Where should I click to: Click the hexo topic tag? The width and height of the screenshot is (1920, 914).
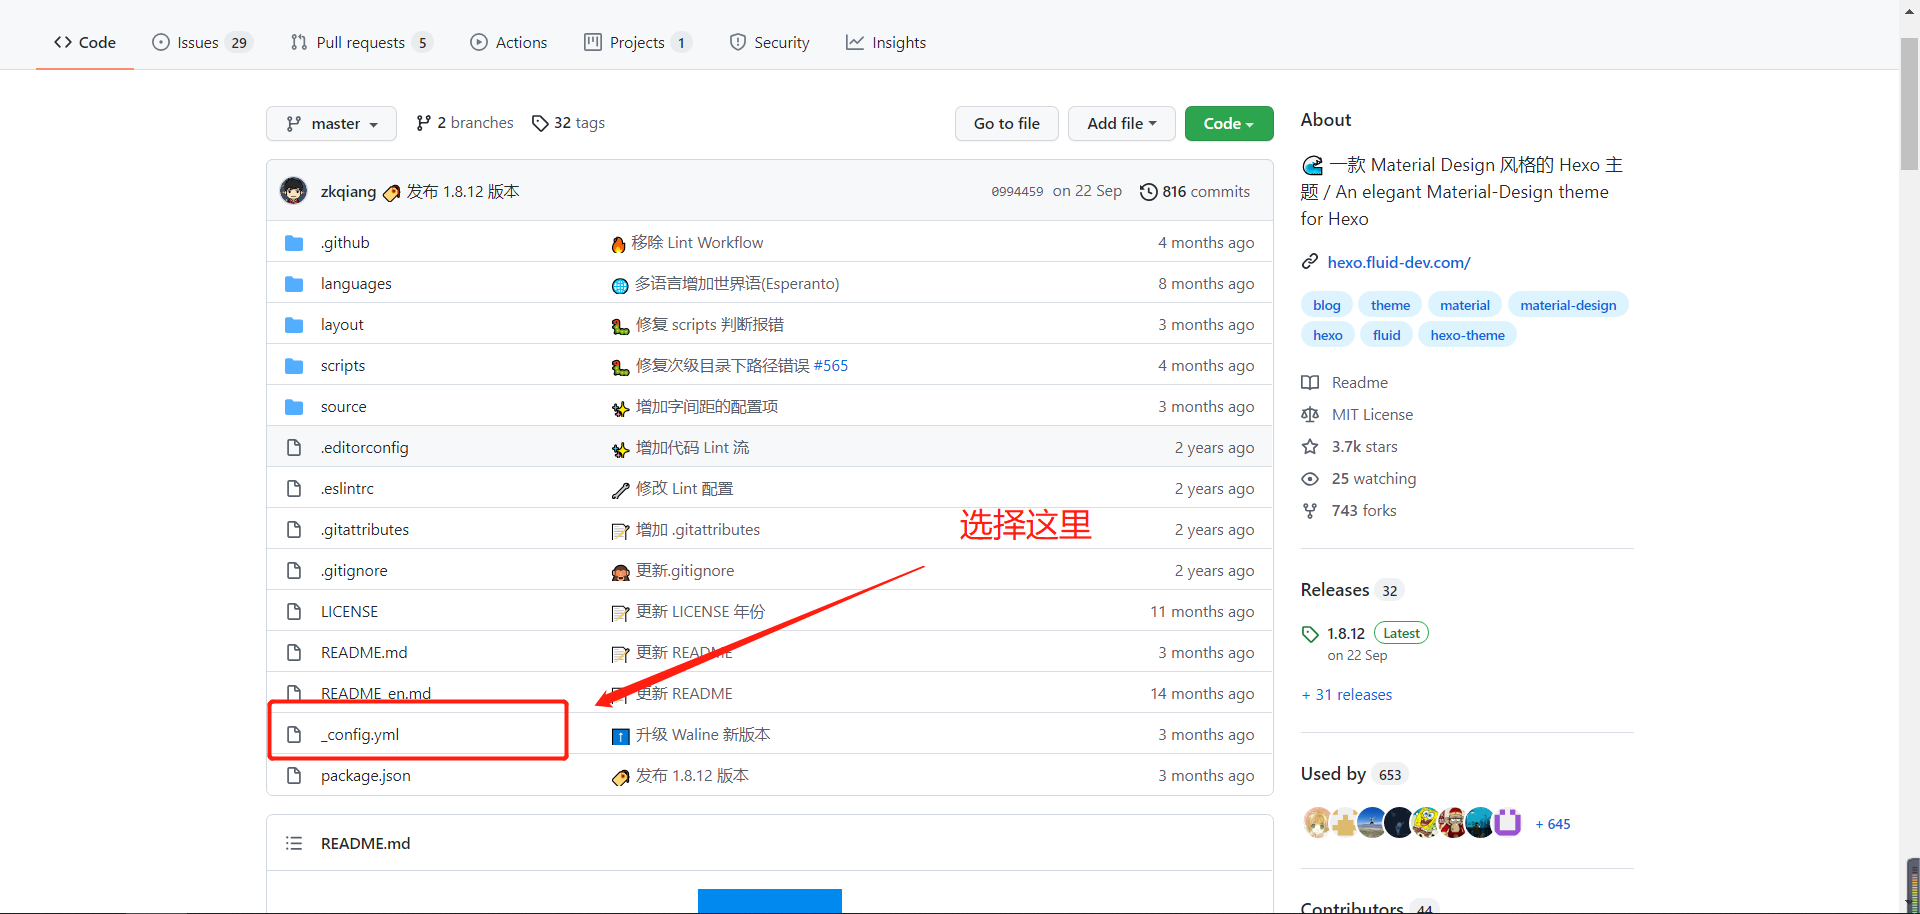[x=1328, y=335]
